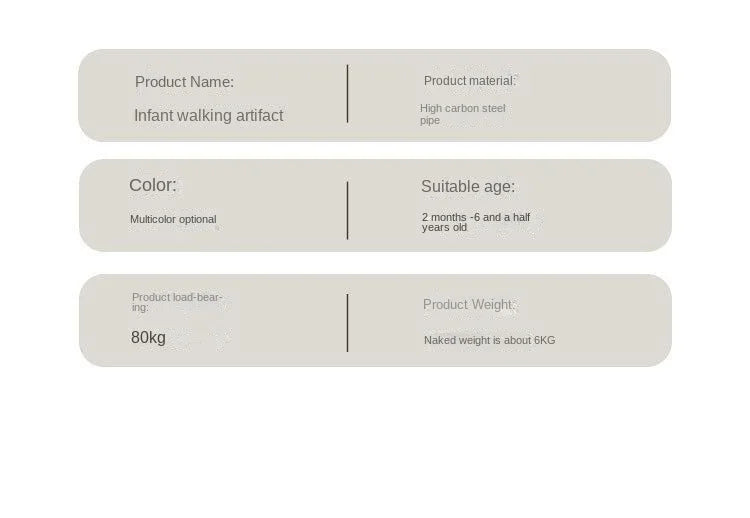Click the vertical divider in the Color card
This screenshot has width=750, height=518.
348,210
